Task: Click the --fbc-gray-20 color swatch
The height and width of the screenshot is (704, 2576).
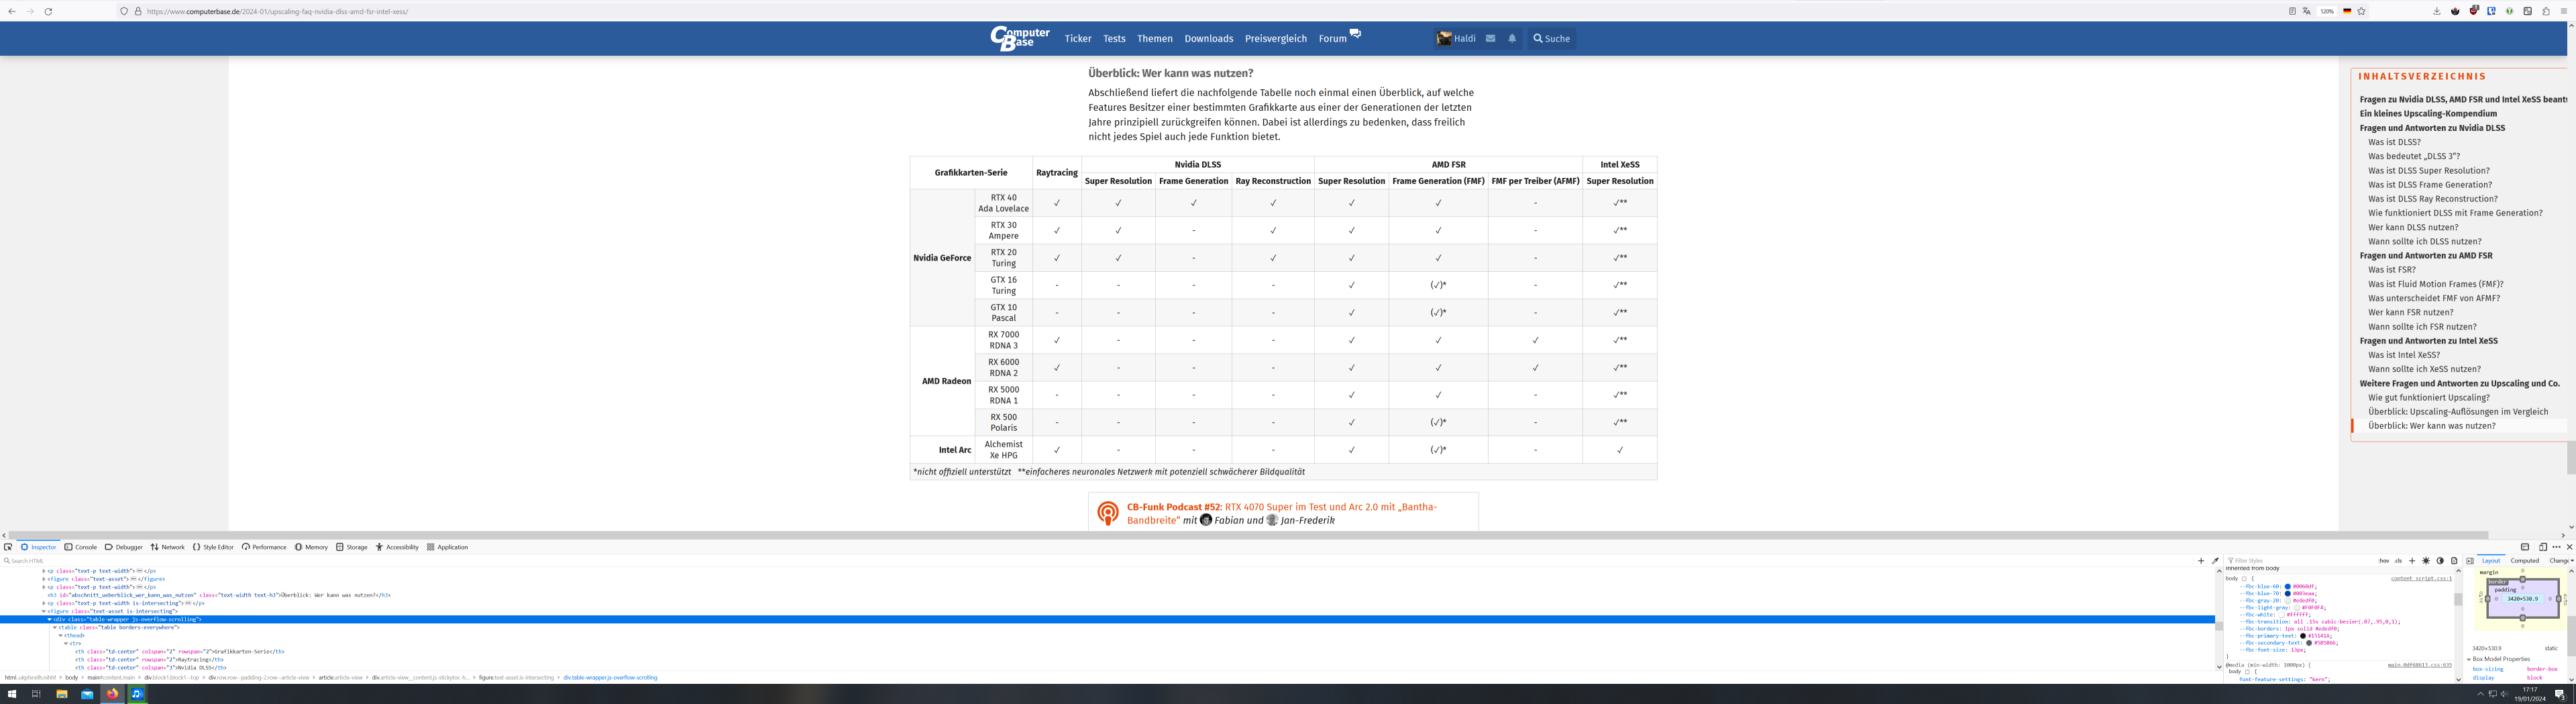Action: [2288, 601]
